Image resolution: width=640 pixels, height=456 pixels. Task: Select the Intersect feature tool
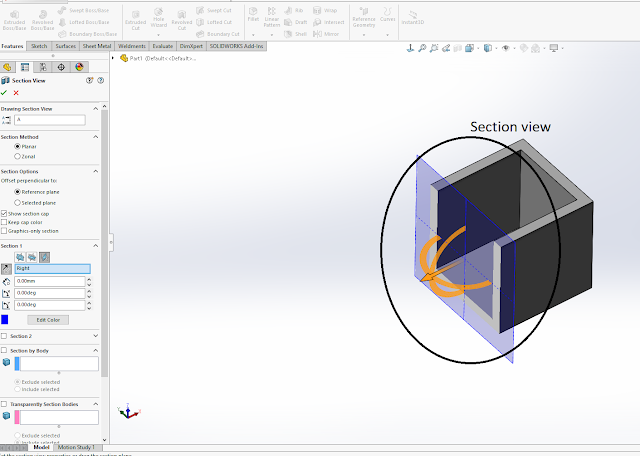click(329, 22)
